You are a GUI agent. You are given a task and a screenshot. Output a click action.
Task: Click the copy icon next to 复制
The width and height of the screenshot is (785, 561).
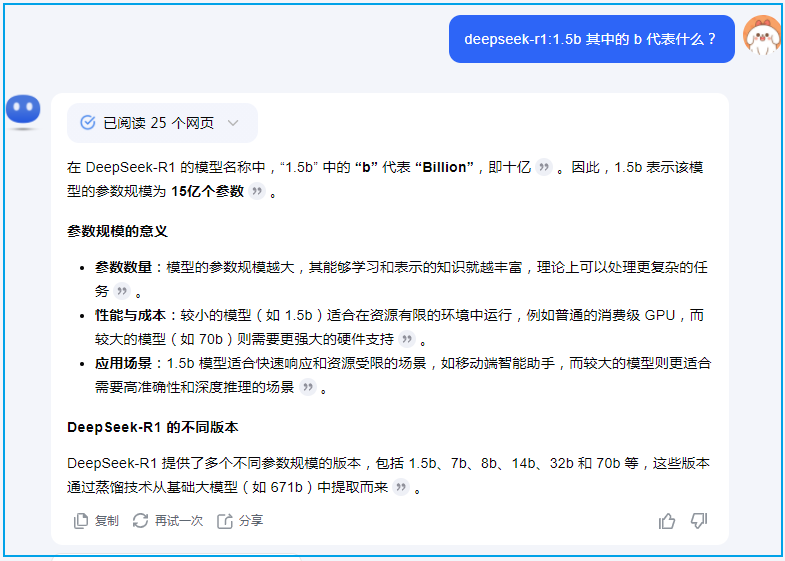[81, 521]
